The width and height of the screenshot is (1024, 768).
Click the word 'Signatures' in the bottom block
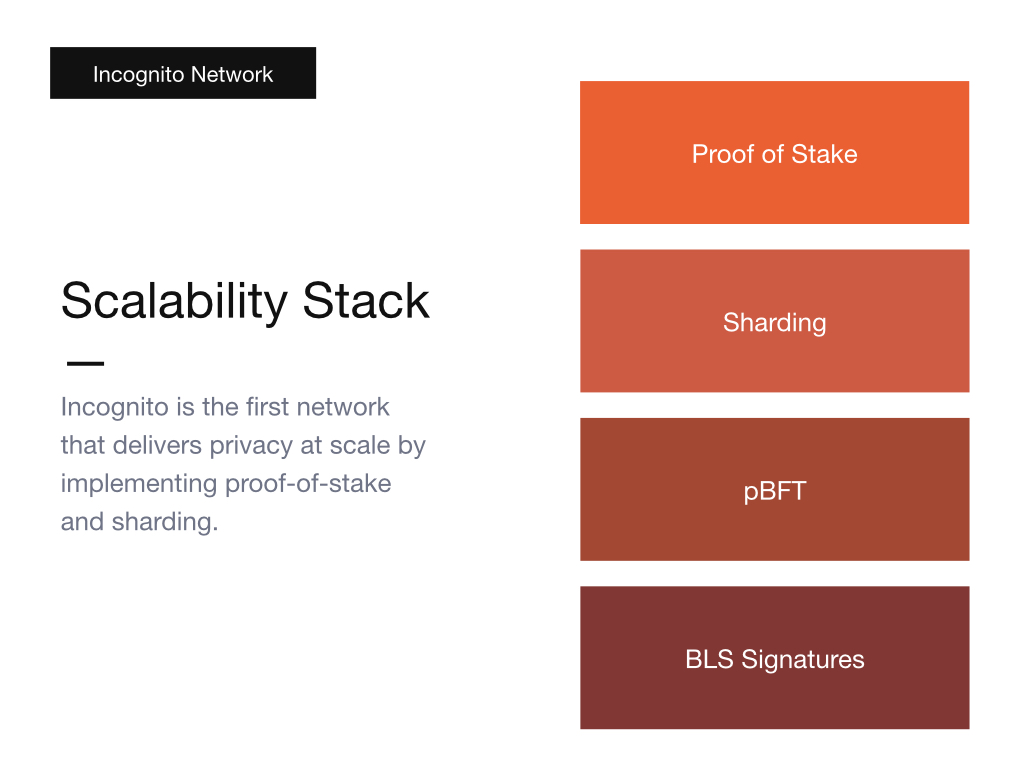click(x=803, y=660)
